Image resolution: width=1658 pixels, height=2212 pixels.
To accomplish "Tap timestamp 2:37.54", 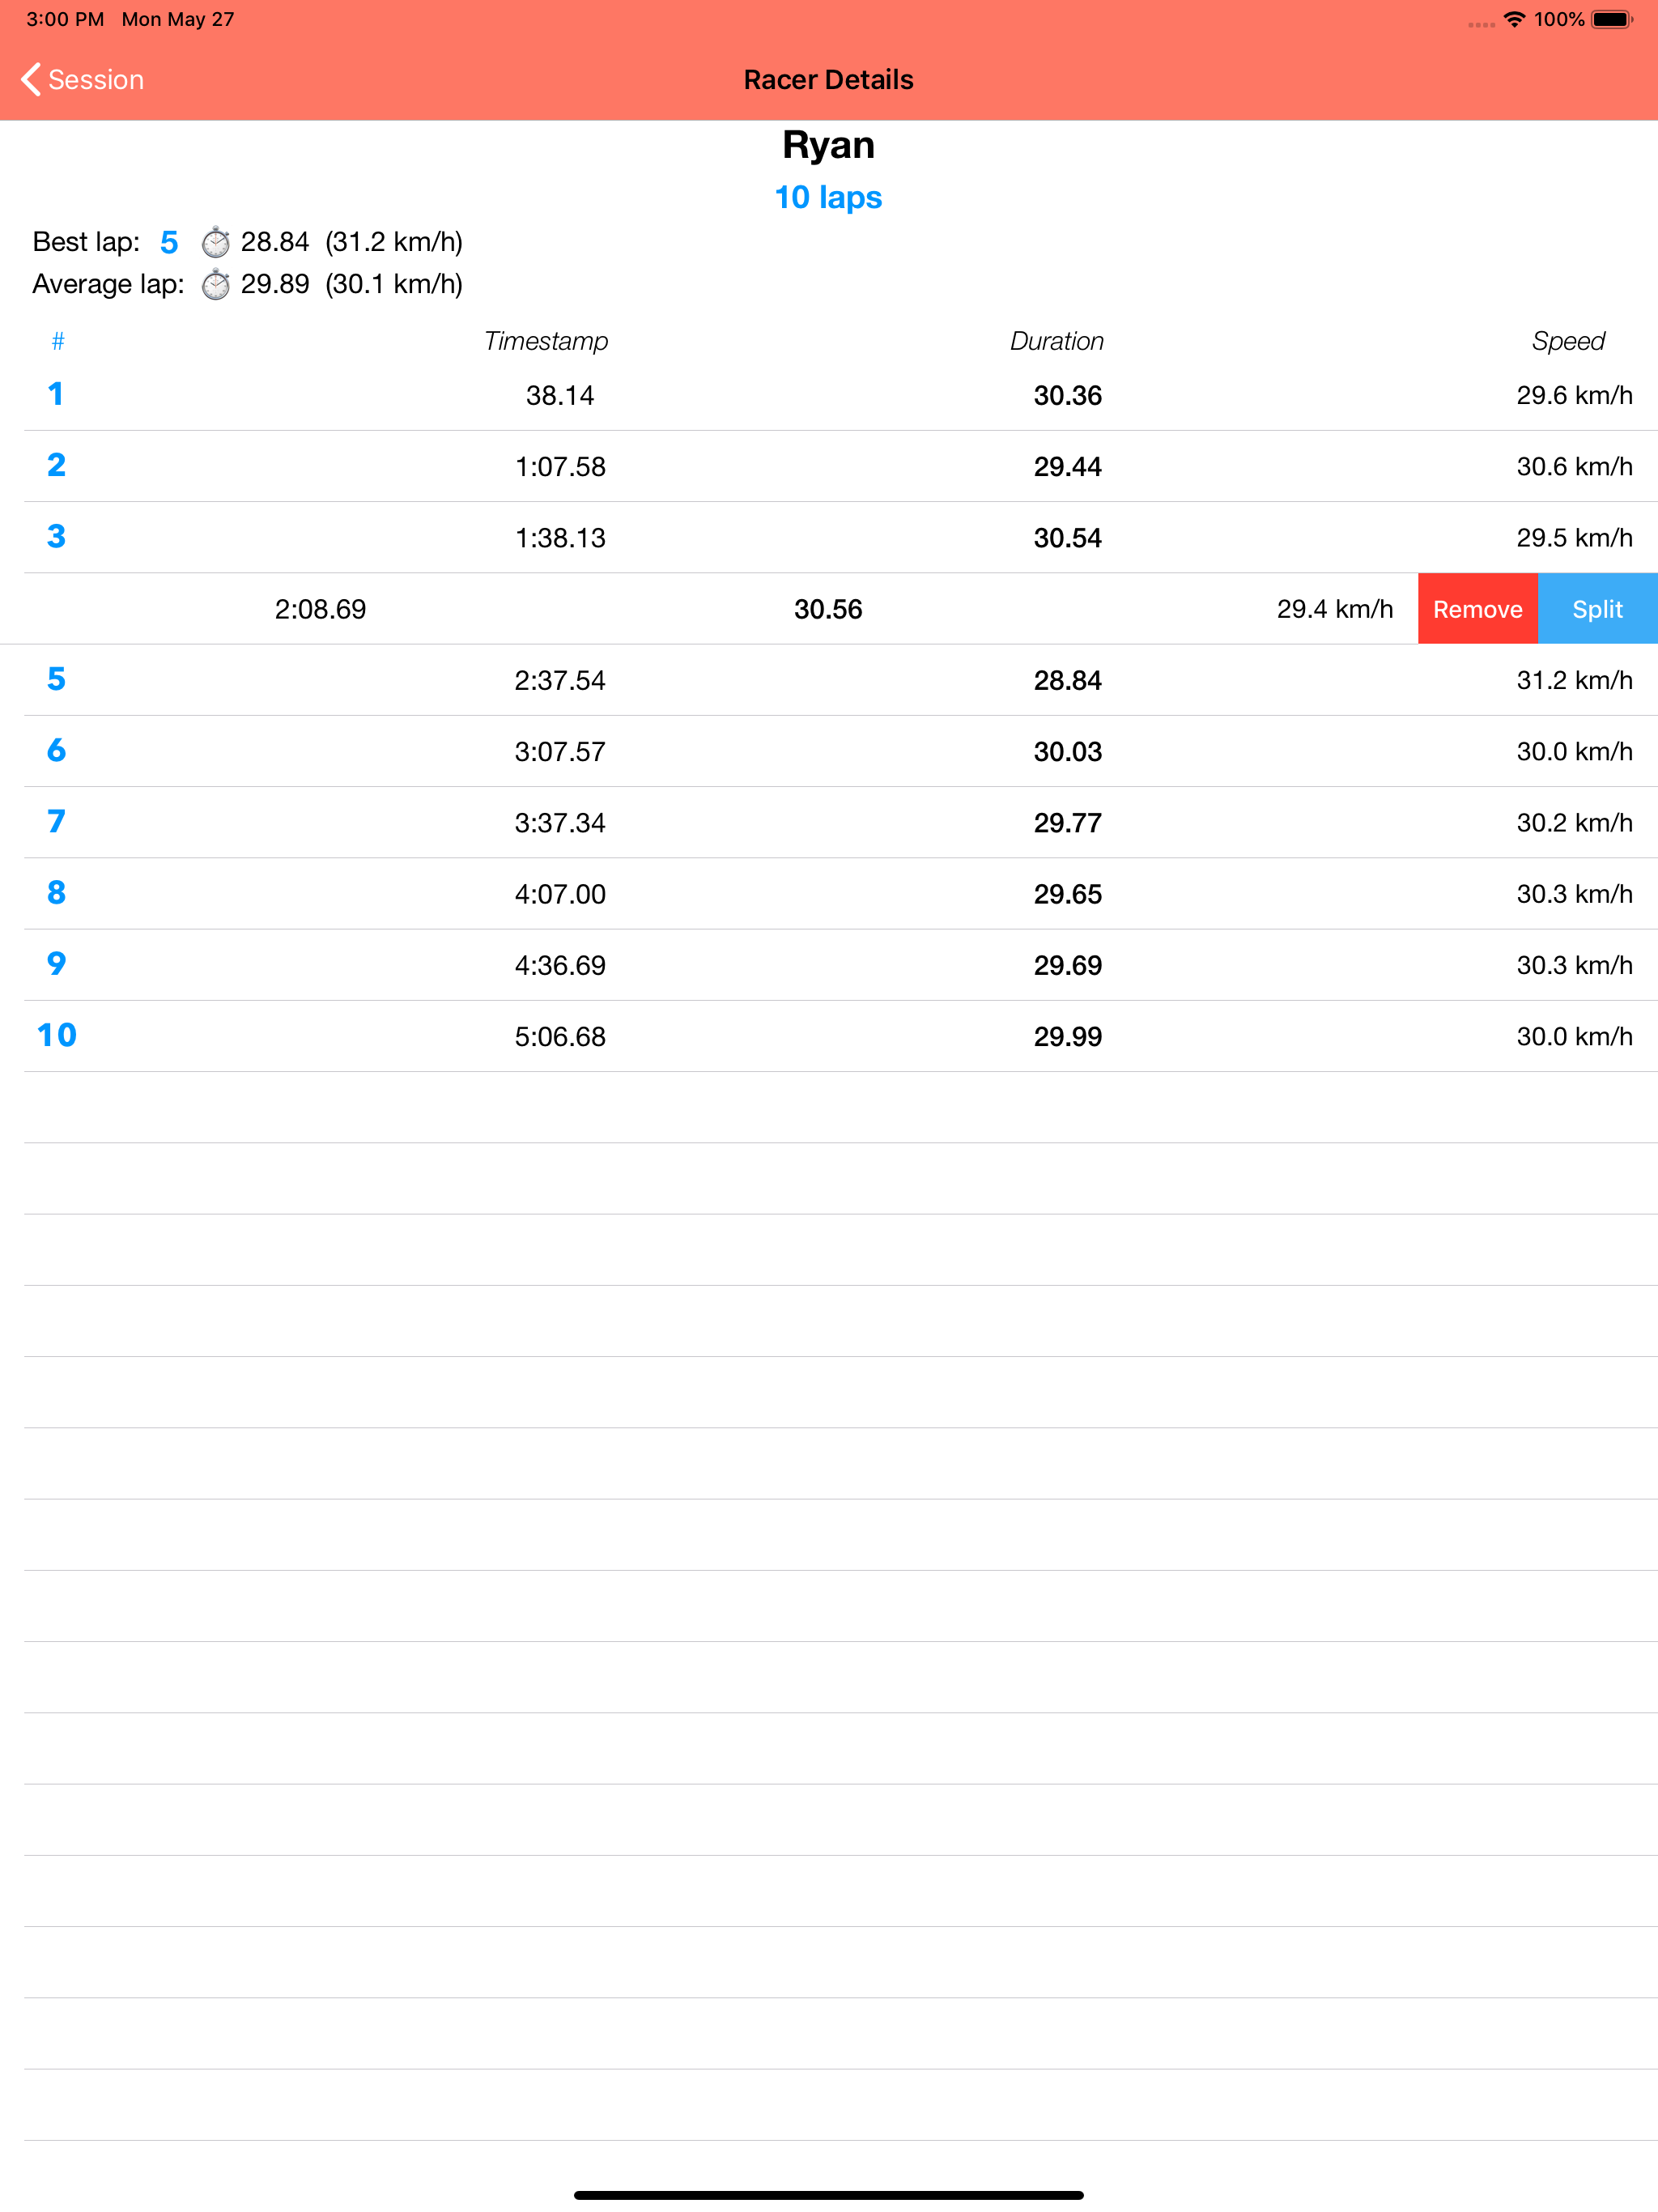I will 560,680.
